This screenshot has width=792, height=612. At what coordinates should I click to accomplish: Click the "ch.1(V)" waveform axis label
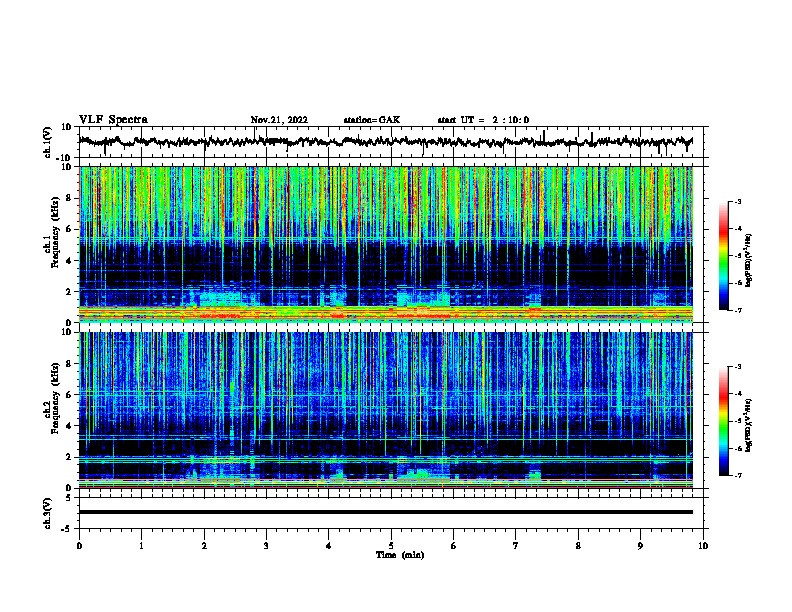(x=48, y=142)
